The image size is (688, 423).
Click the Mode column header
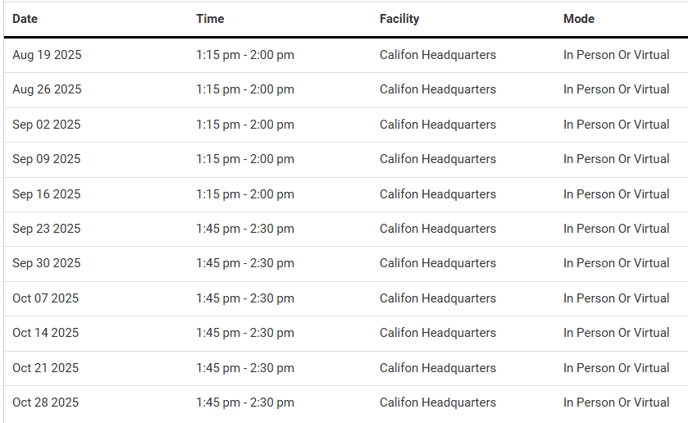coord(579,19)
